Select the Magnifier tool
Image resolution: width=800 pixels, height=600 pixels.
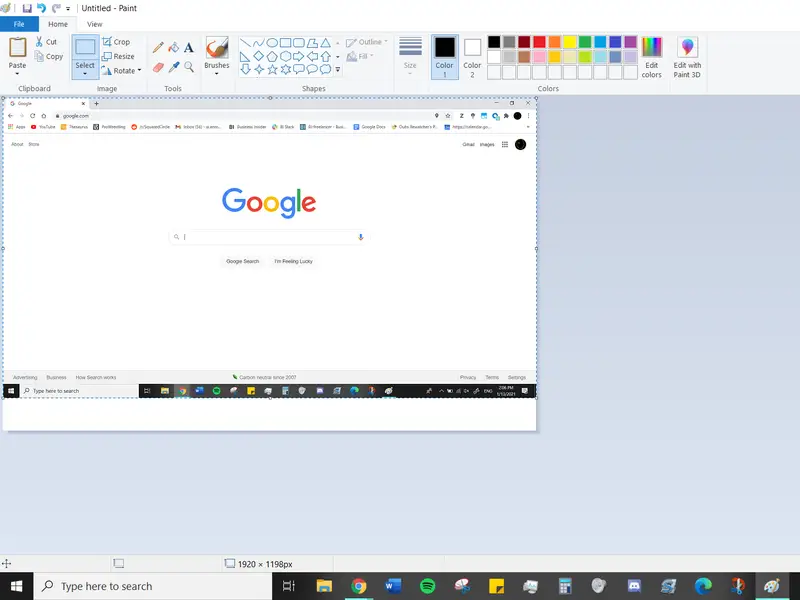click(x=189, y=67)
